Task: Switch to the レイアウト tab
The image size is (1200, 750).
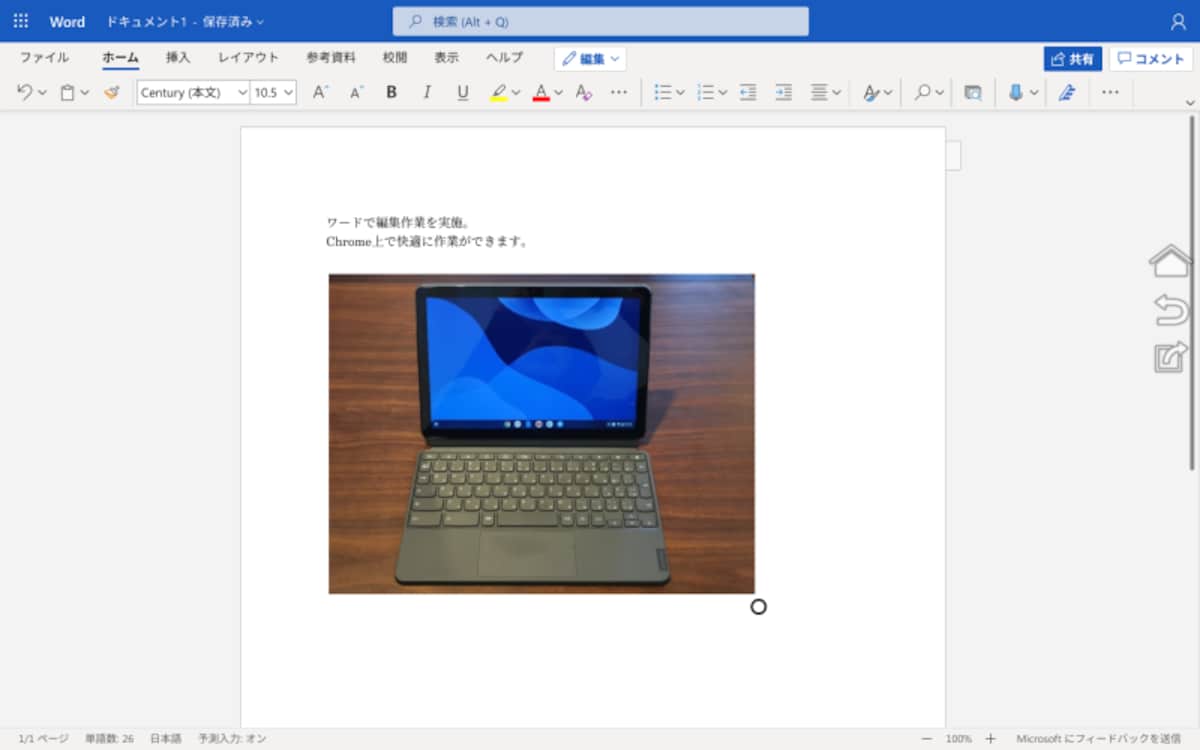Action: point(248,58)
